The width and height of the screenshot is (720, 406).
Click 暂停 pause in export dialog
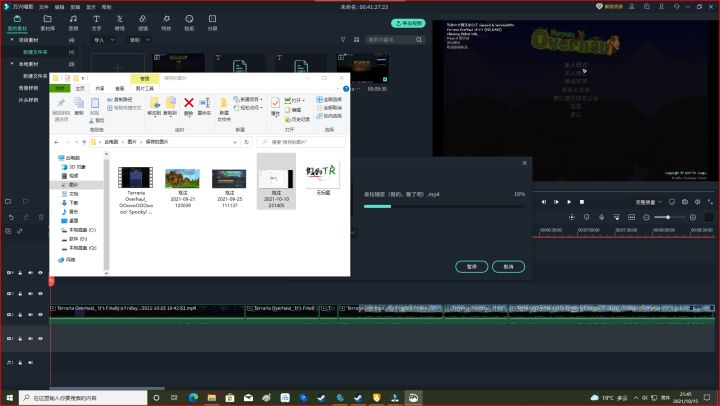pos(472,267)
